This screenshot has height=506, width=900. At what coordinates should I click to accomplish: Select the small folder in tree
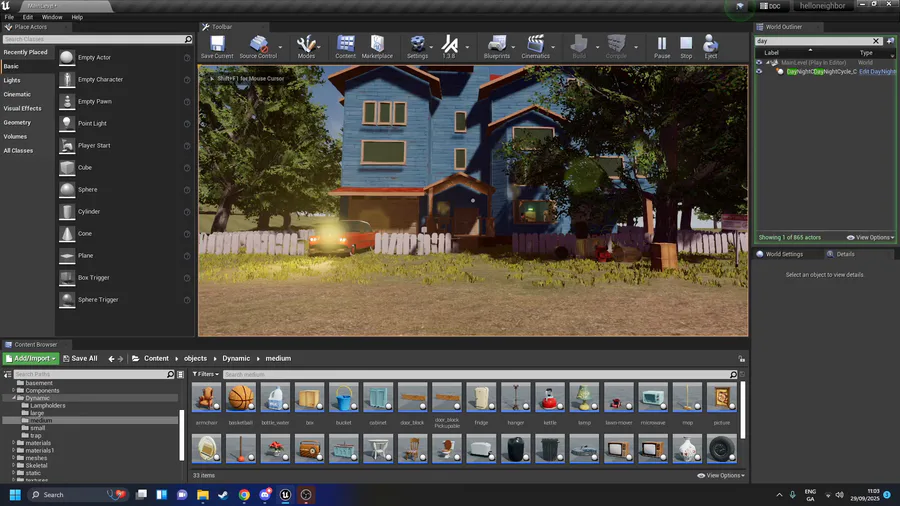[x=37, y=428]
